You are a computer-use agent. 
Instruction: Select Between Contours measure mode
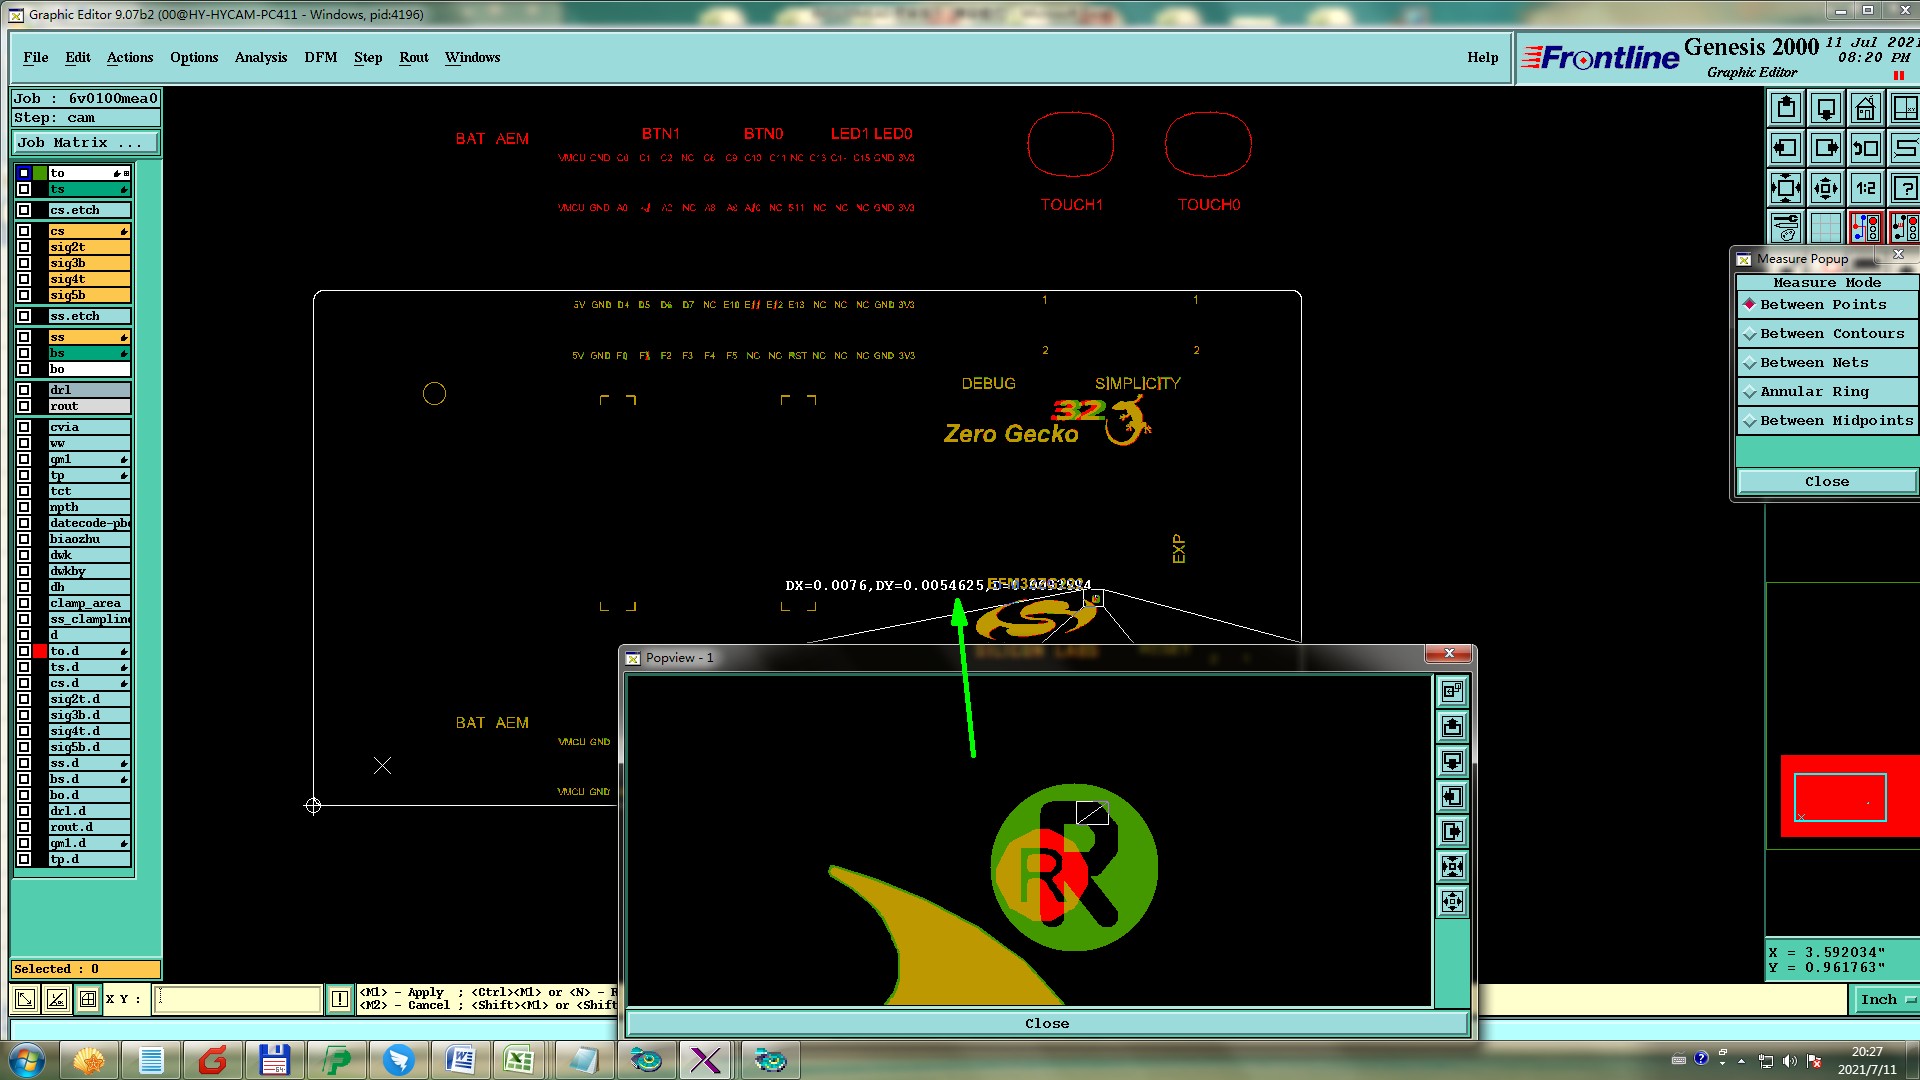point(1831,333)
